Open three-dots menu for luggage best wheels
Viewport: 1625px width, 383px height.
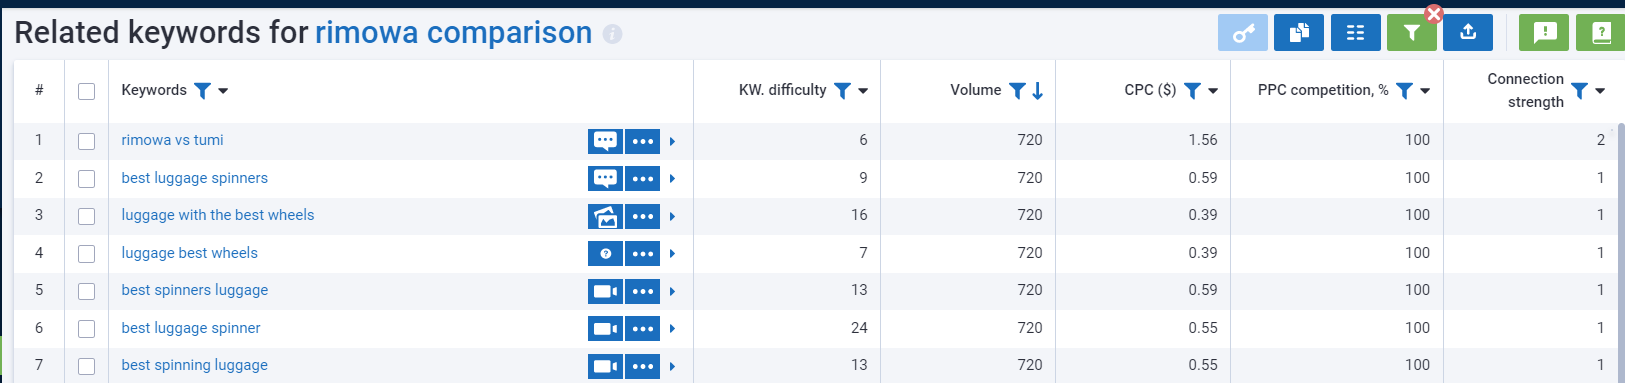point(643,254)
